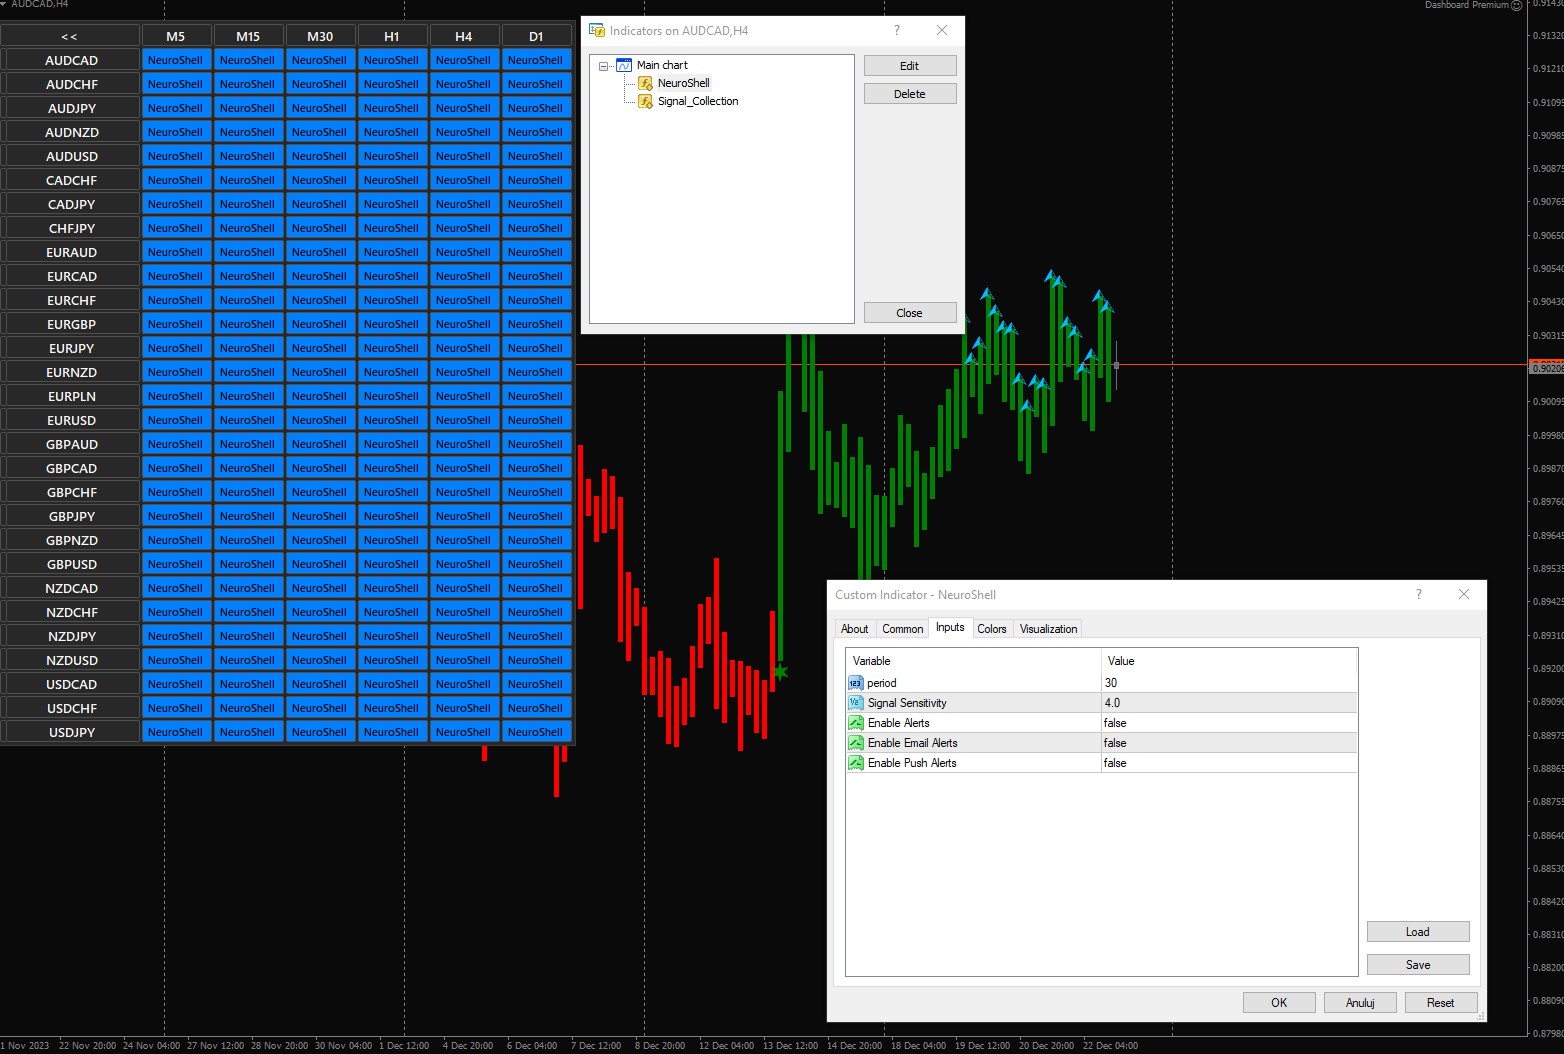Click the M5 timeframe header on the dashboard
The width and height of the screenshot is (1564, 1054).
(x=176, y=36)
